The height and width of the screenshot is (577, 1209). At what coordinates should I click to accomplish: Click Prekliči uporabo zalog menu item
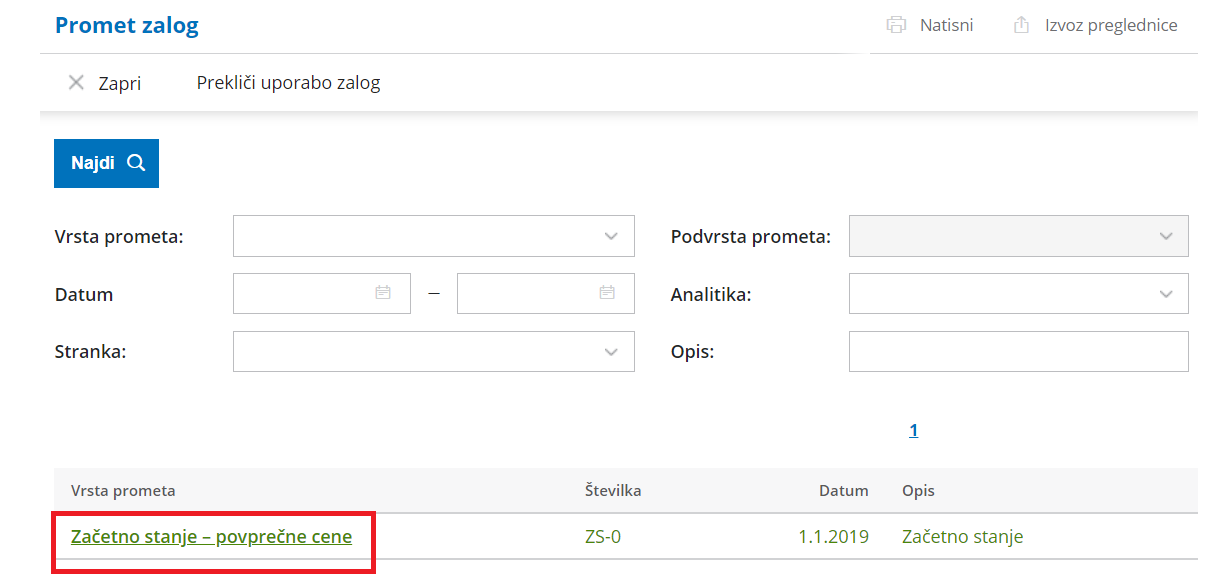(288, 83)
